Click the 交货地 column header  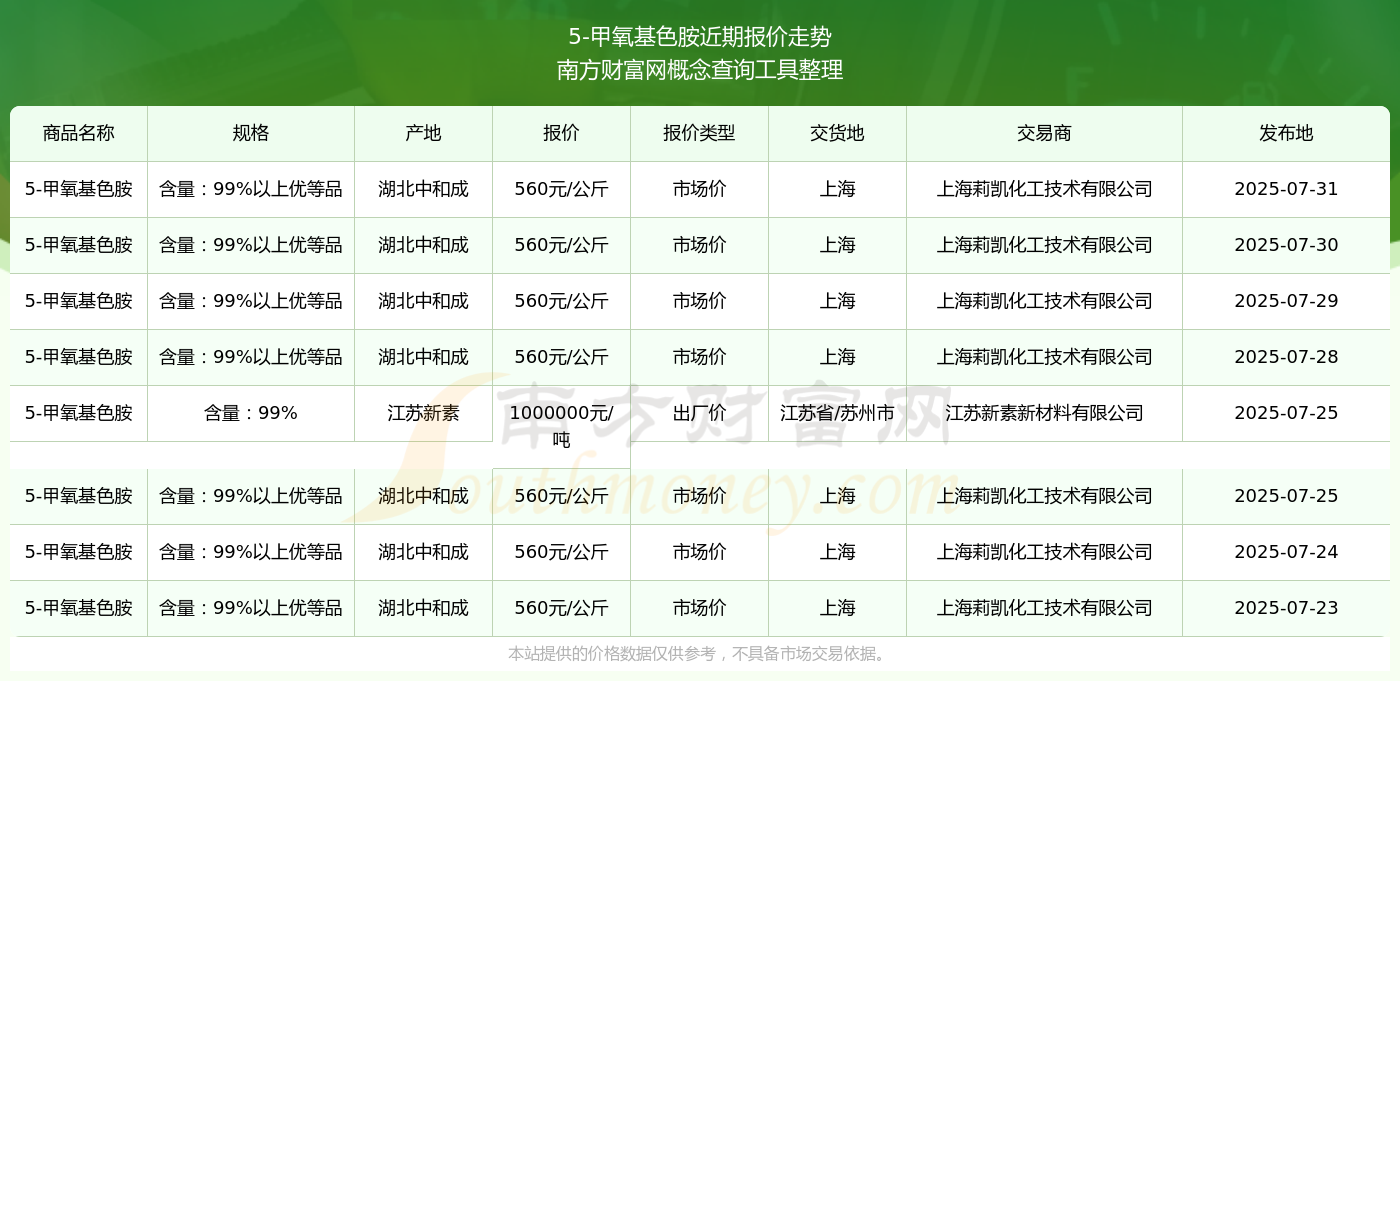point(837,133)
